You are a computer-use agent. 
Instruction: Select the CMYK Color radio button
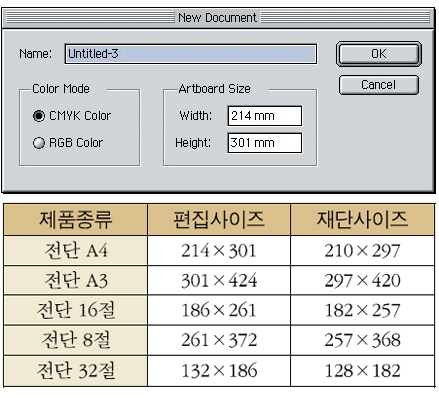39,116
